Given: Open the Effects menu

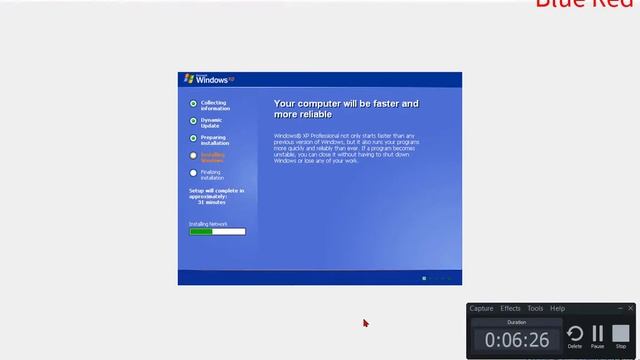Looking at the screenshot, I should pyautogui.click(x=510, y=309).
